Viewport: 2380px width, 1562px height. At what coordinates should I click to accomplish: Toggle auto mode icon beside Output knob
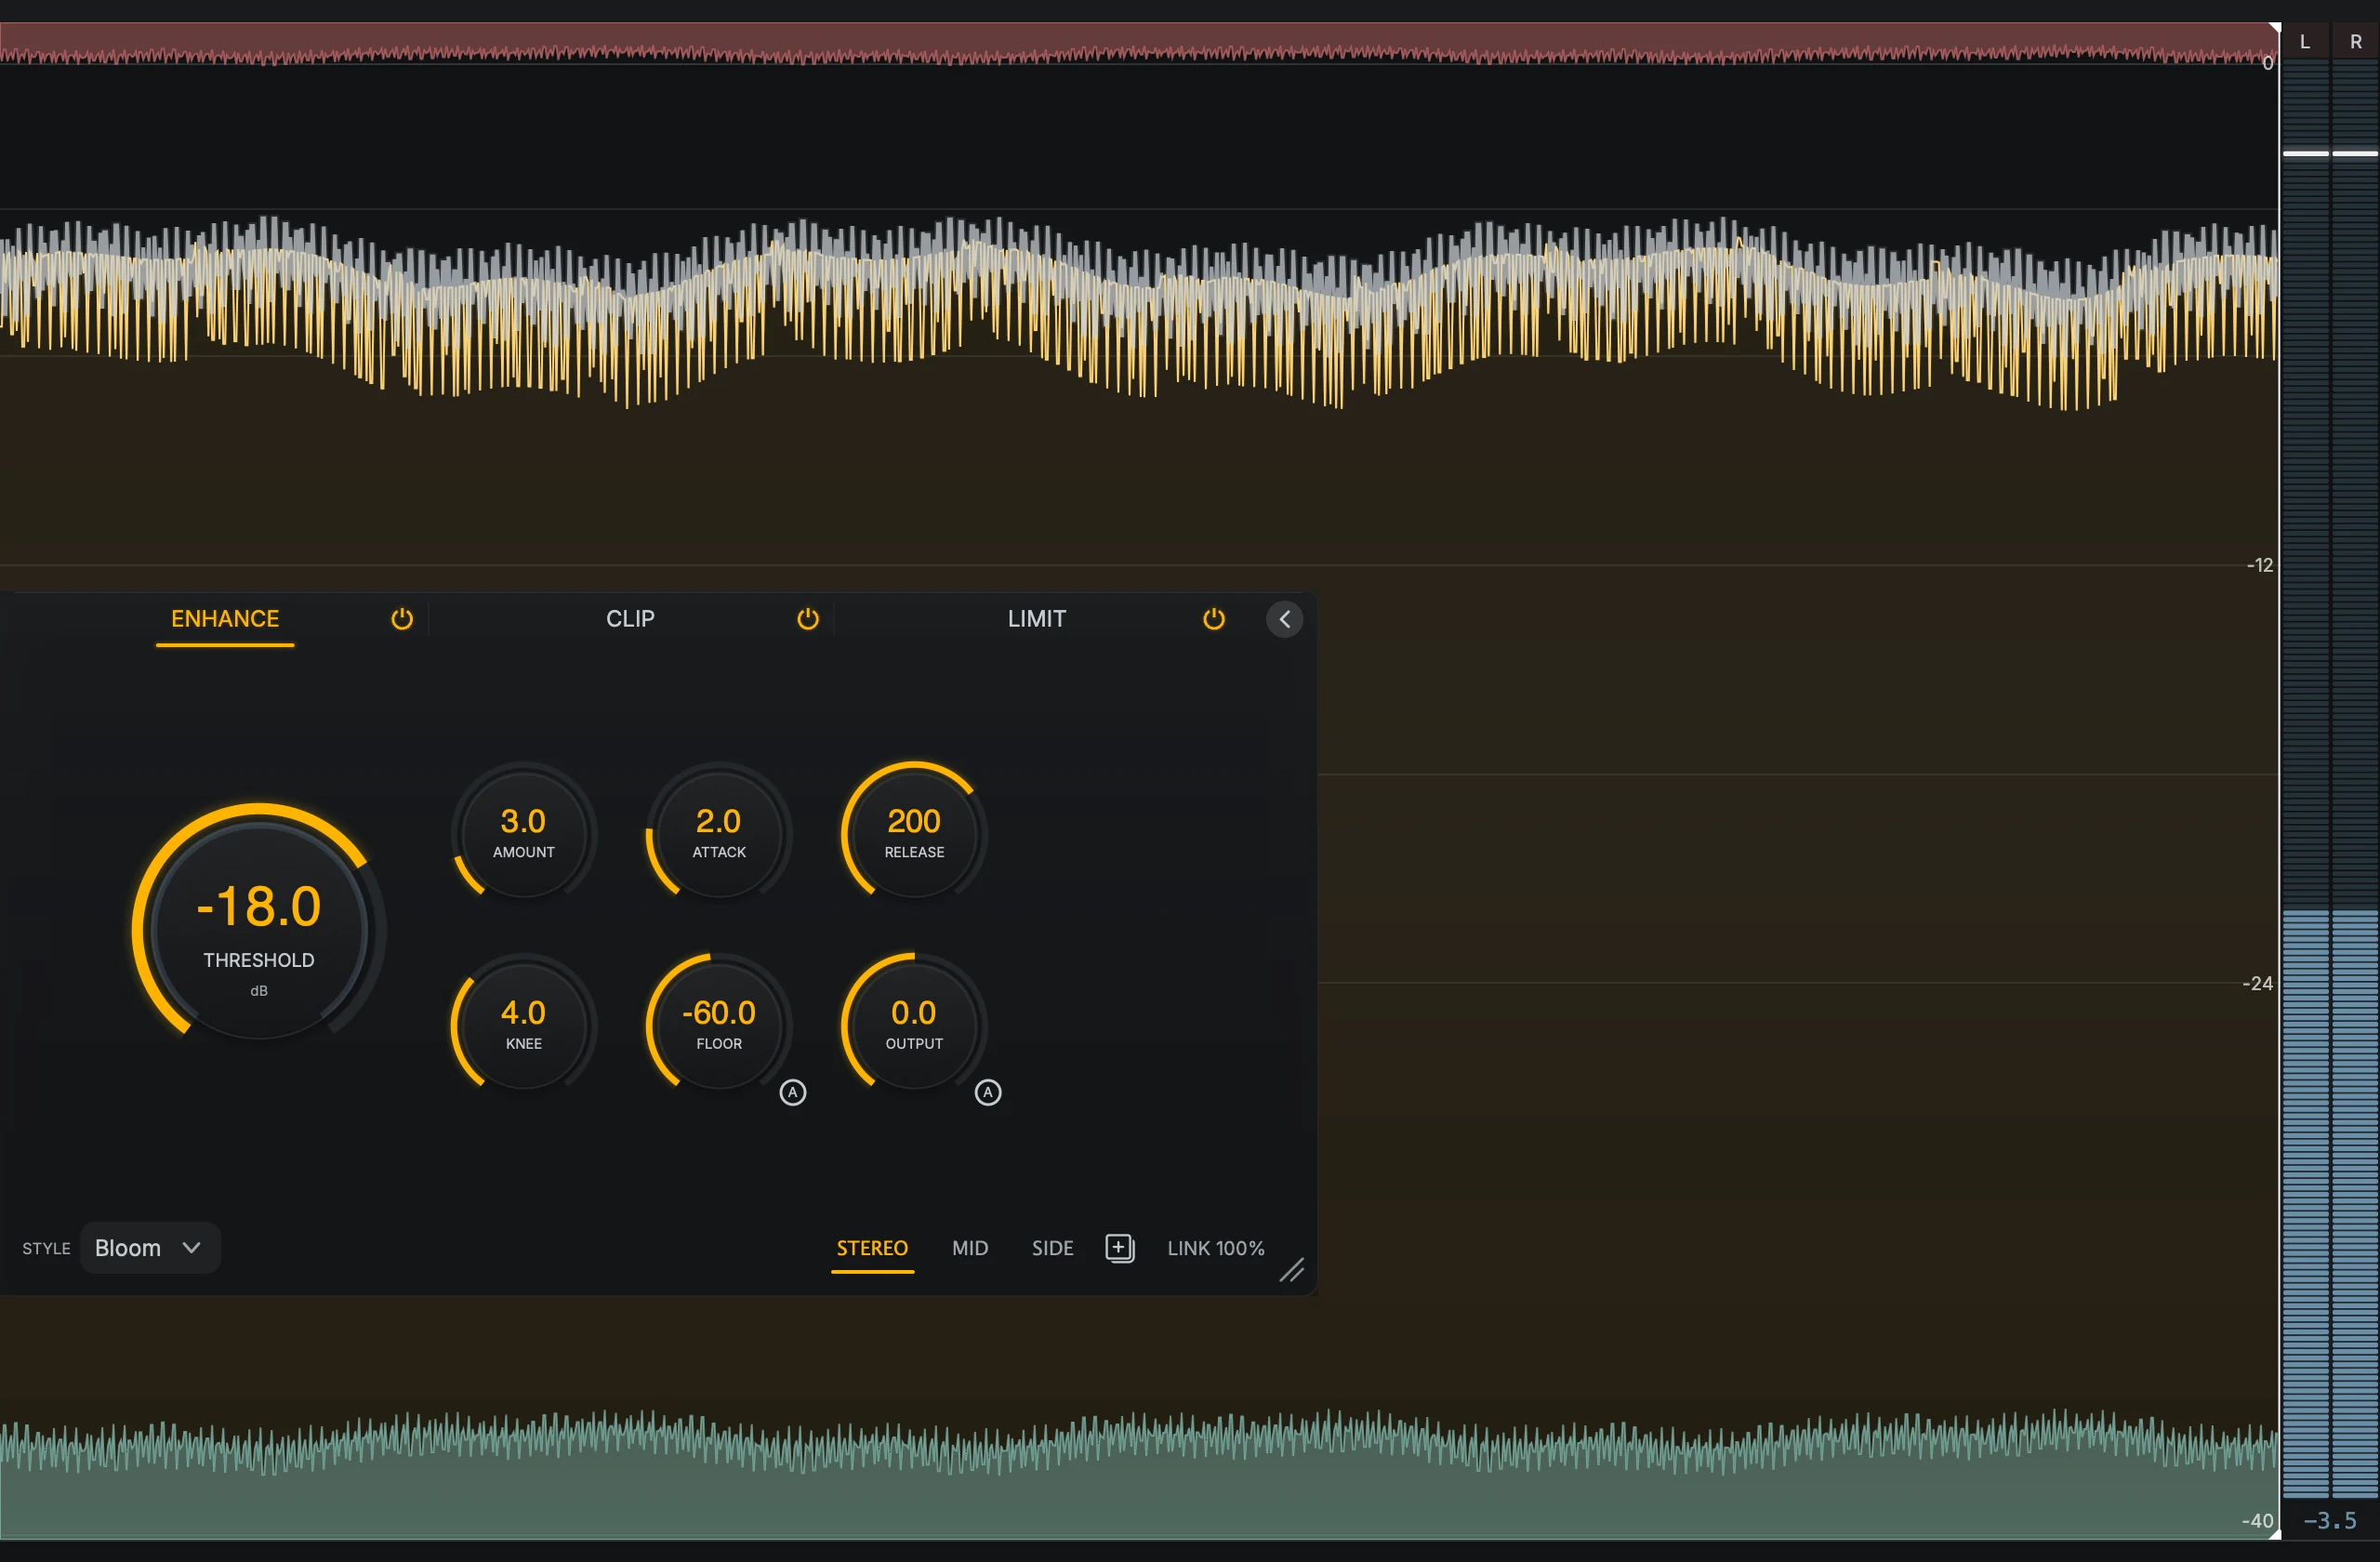(x=988, y=1092)
